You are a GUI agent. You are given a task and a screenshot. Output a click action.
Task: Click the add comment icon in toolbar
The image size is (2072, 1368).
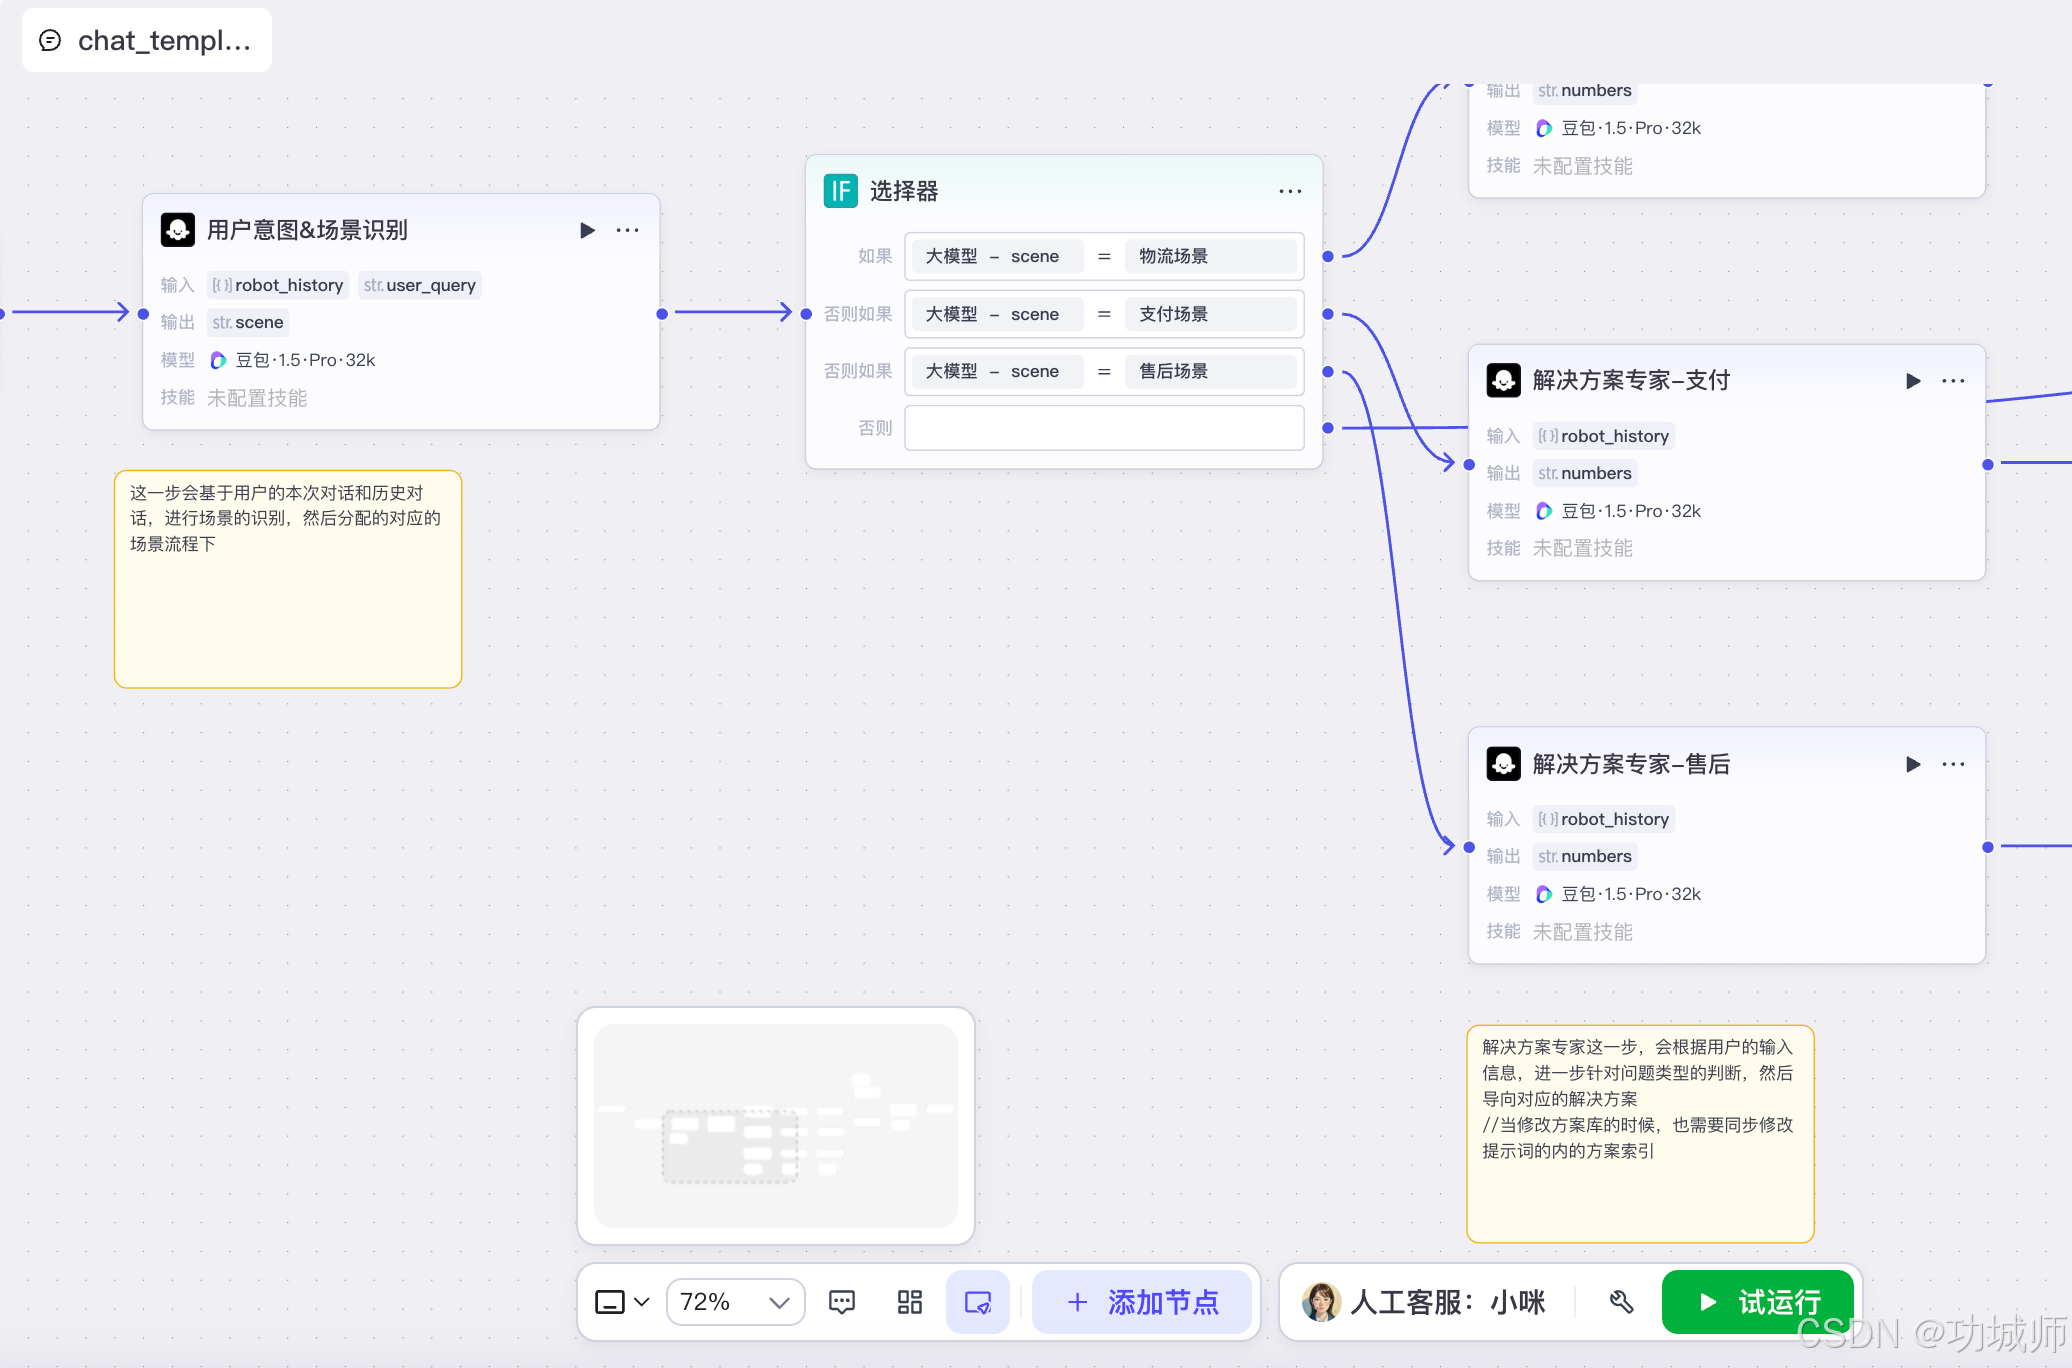click(842, 1302)
